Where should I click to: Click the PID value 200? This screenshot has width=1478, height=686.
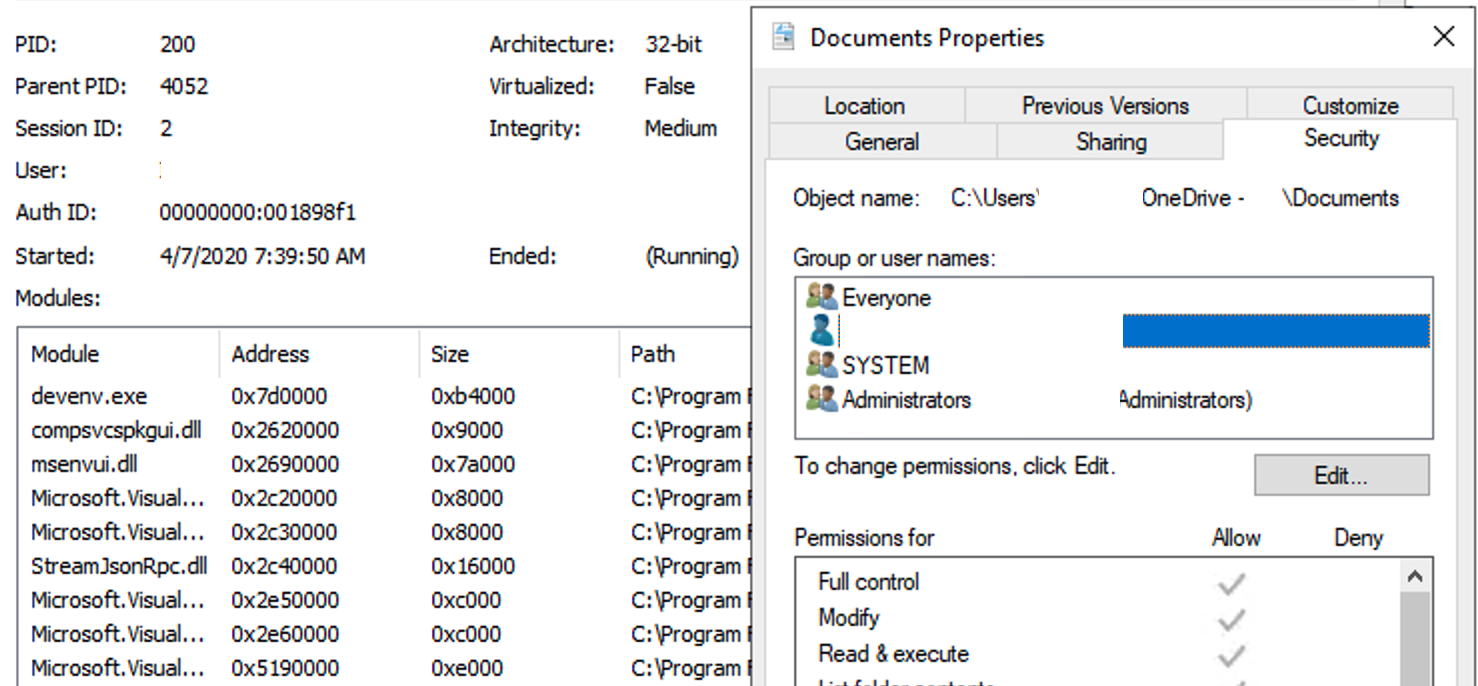point(177,44)
